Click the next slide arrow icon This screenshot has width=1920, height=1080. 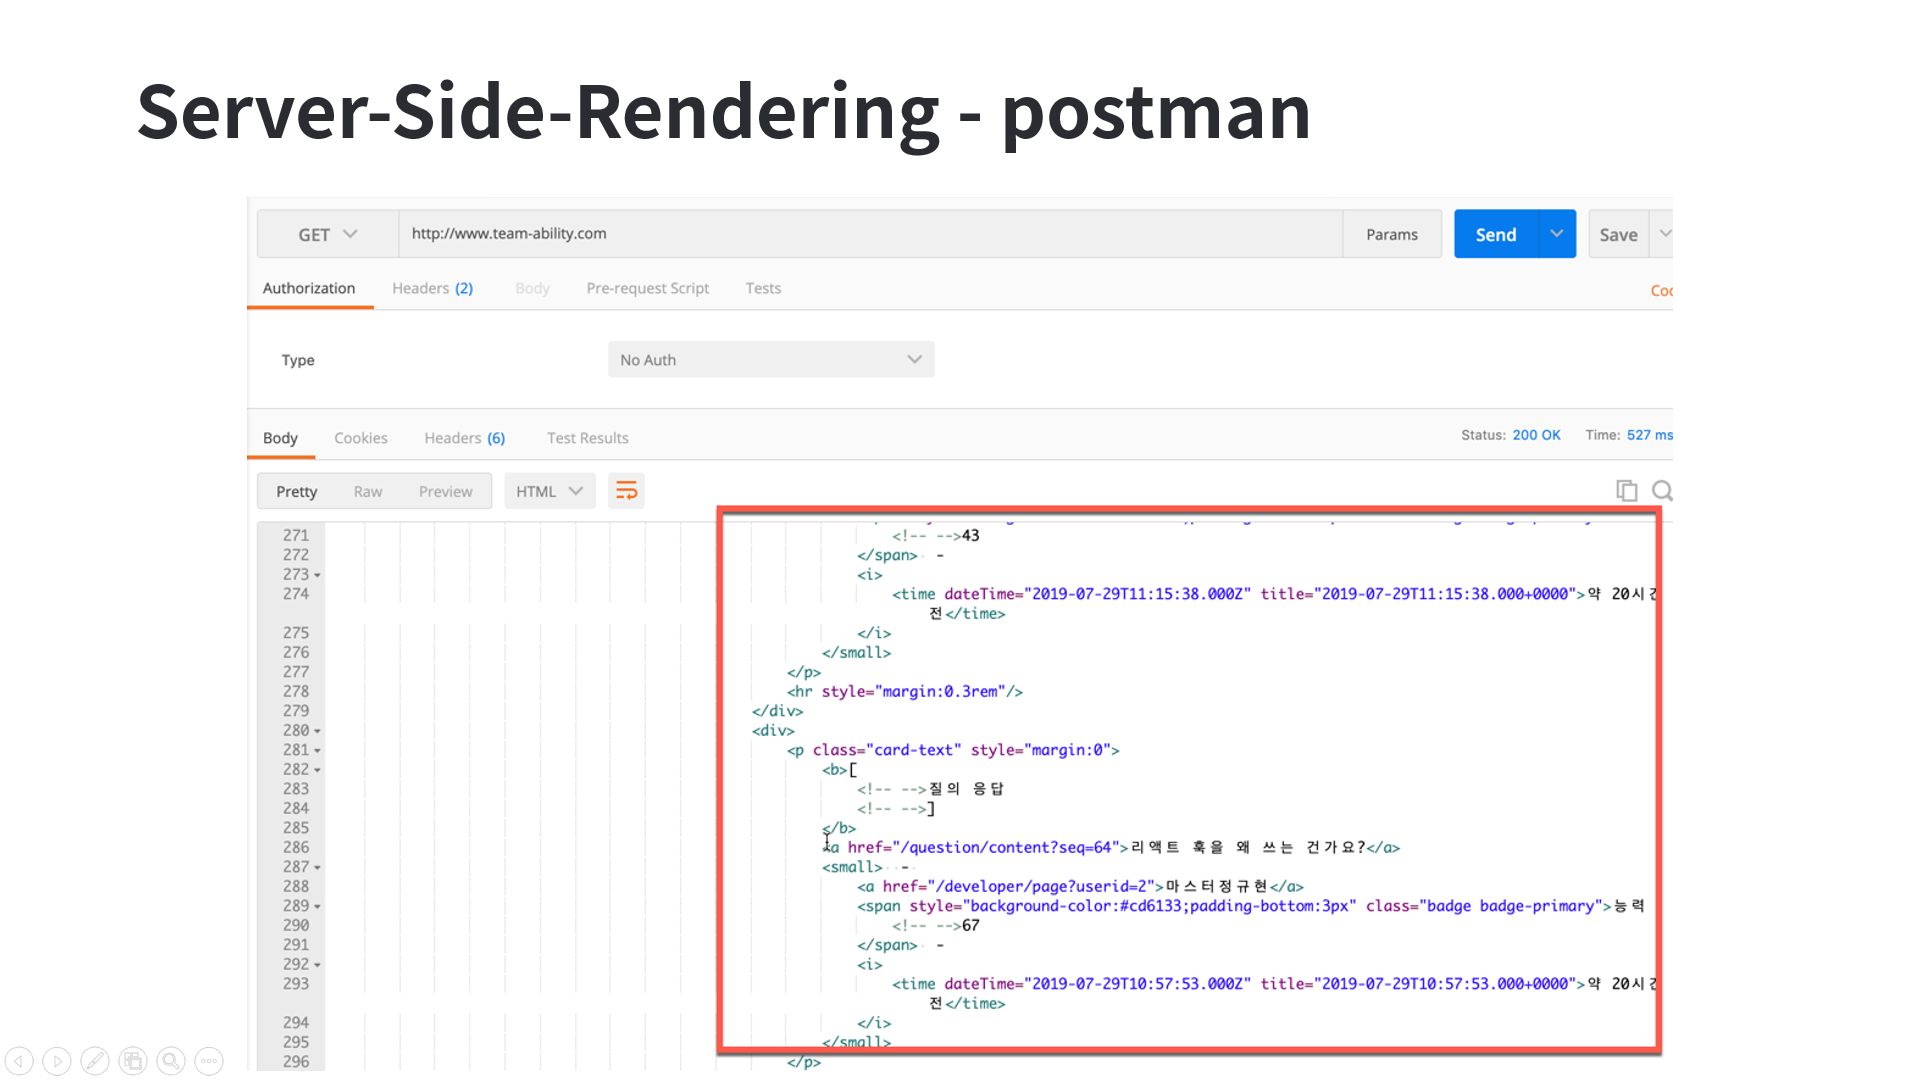pos(57,1060)
